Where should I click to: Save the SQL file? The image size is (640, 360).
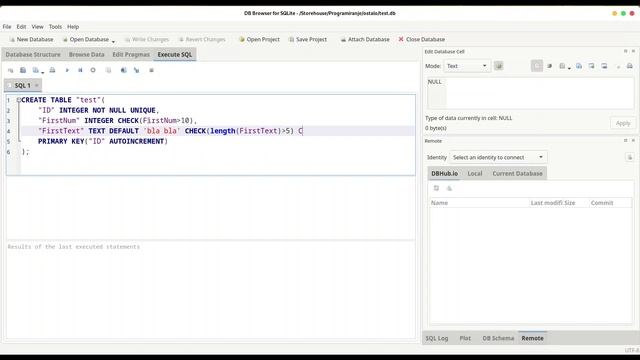pyautogui.click(x=36, y=70)
